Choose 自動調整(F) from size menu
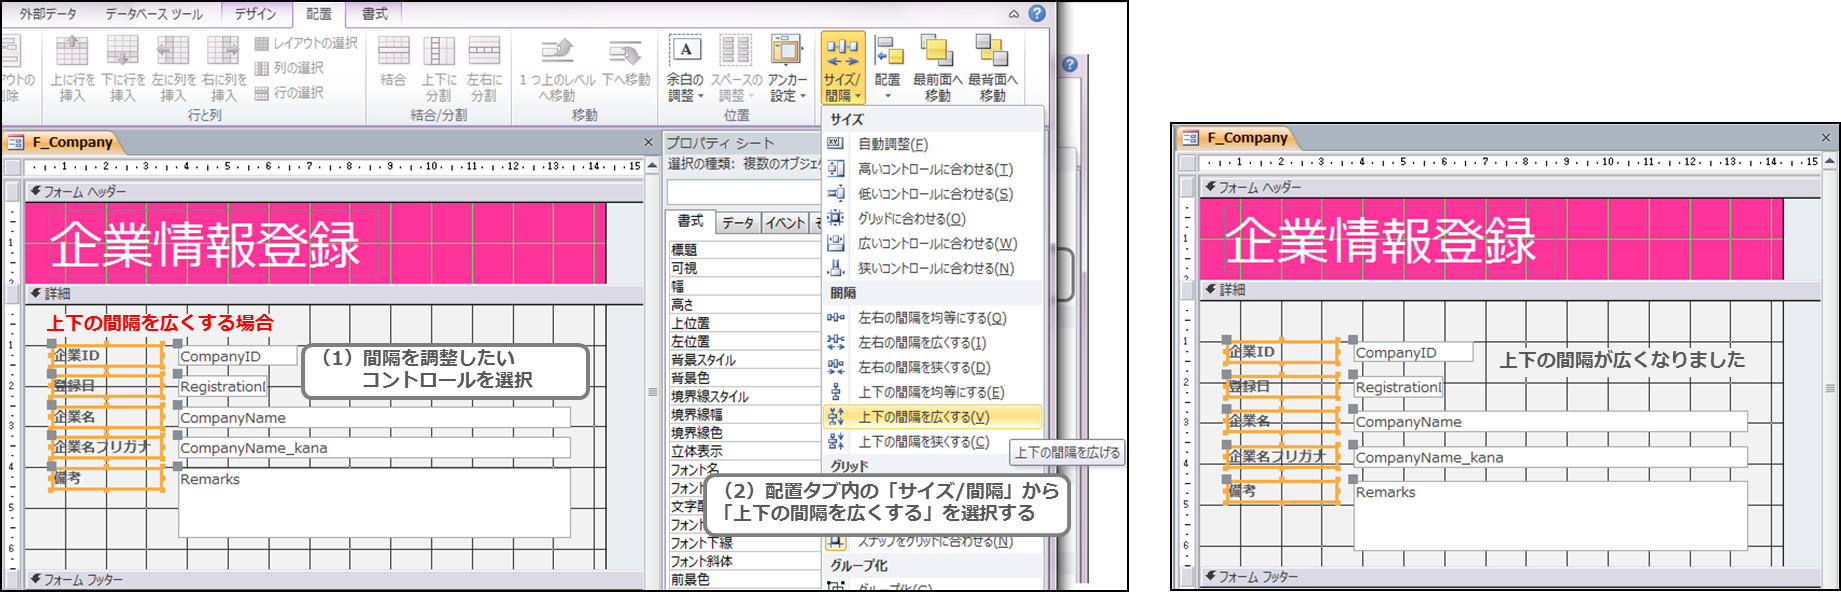Screen dimensions: 1841x592 [933, 144]
